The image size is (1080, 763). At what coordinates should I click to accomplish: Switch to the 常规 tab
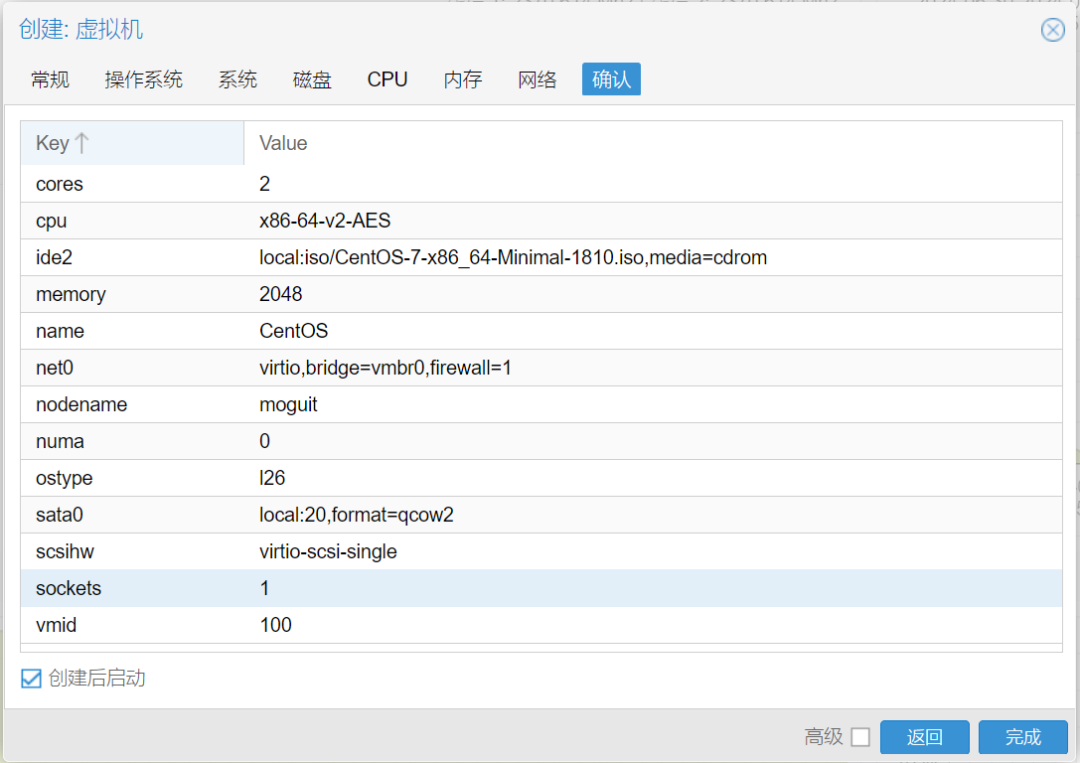pyautogui.click(x=50, y=79)
